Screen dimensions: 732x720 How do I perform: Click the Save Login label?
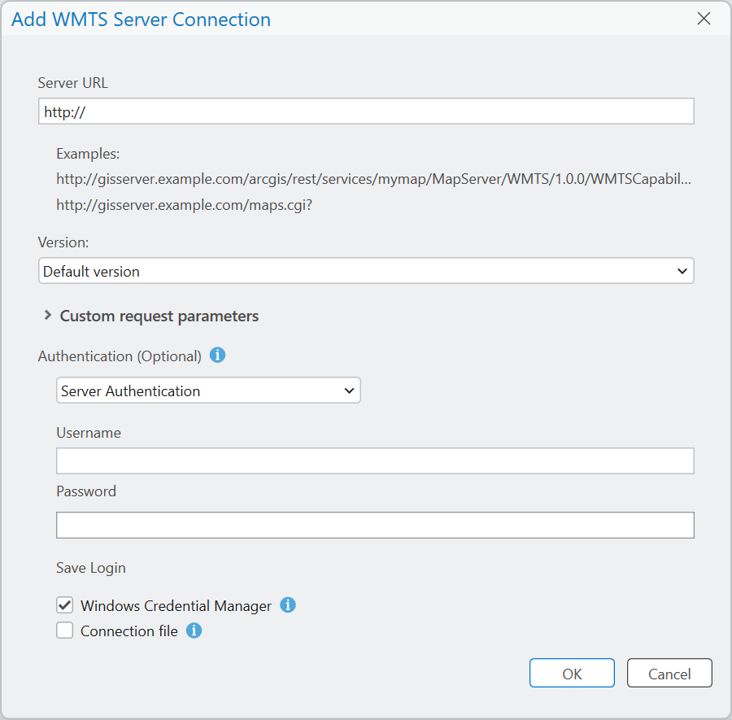click(91, 568)
